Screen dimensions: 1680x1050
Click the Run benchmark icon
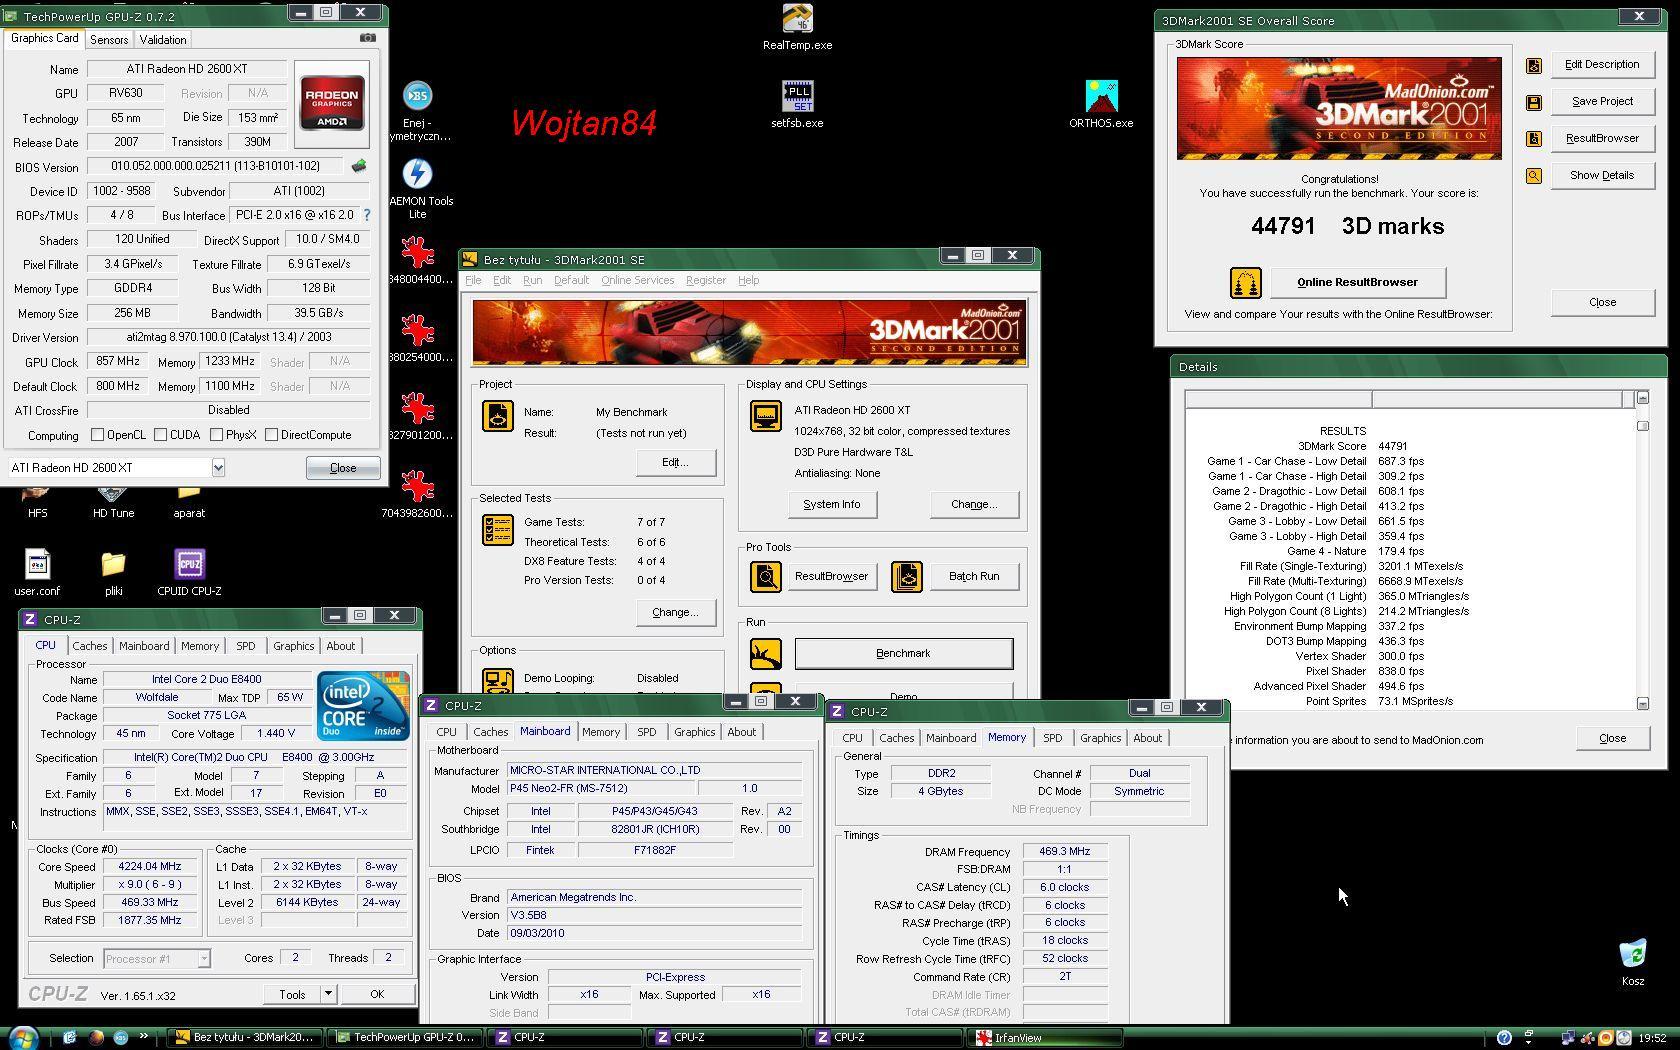click(x=766, y=654)
